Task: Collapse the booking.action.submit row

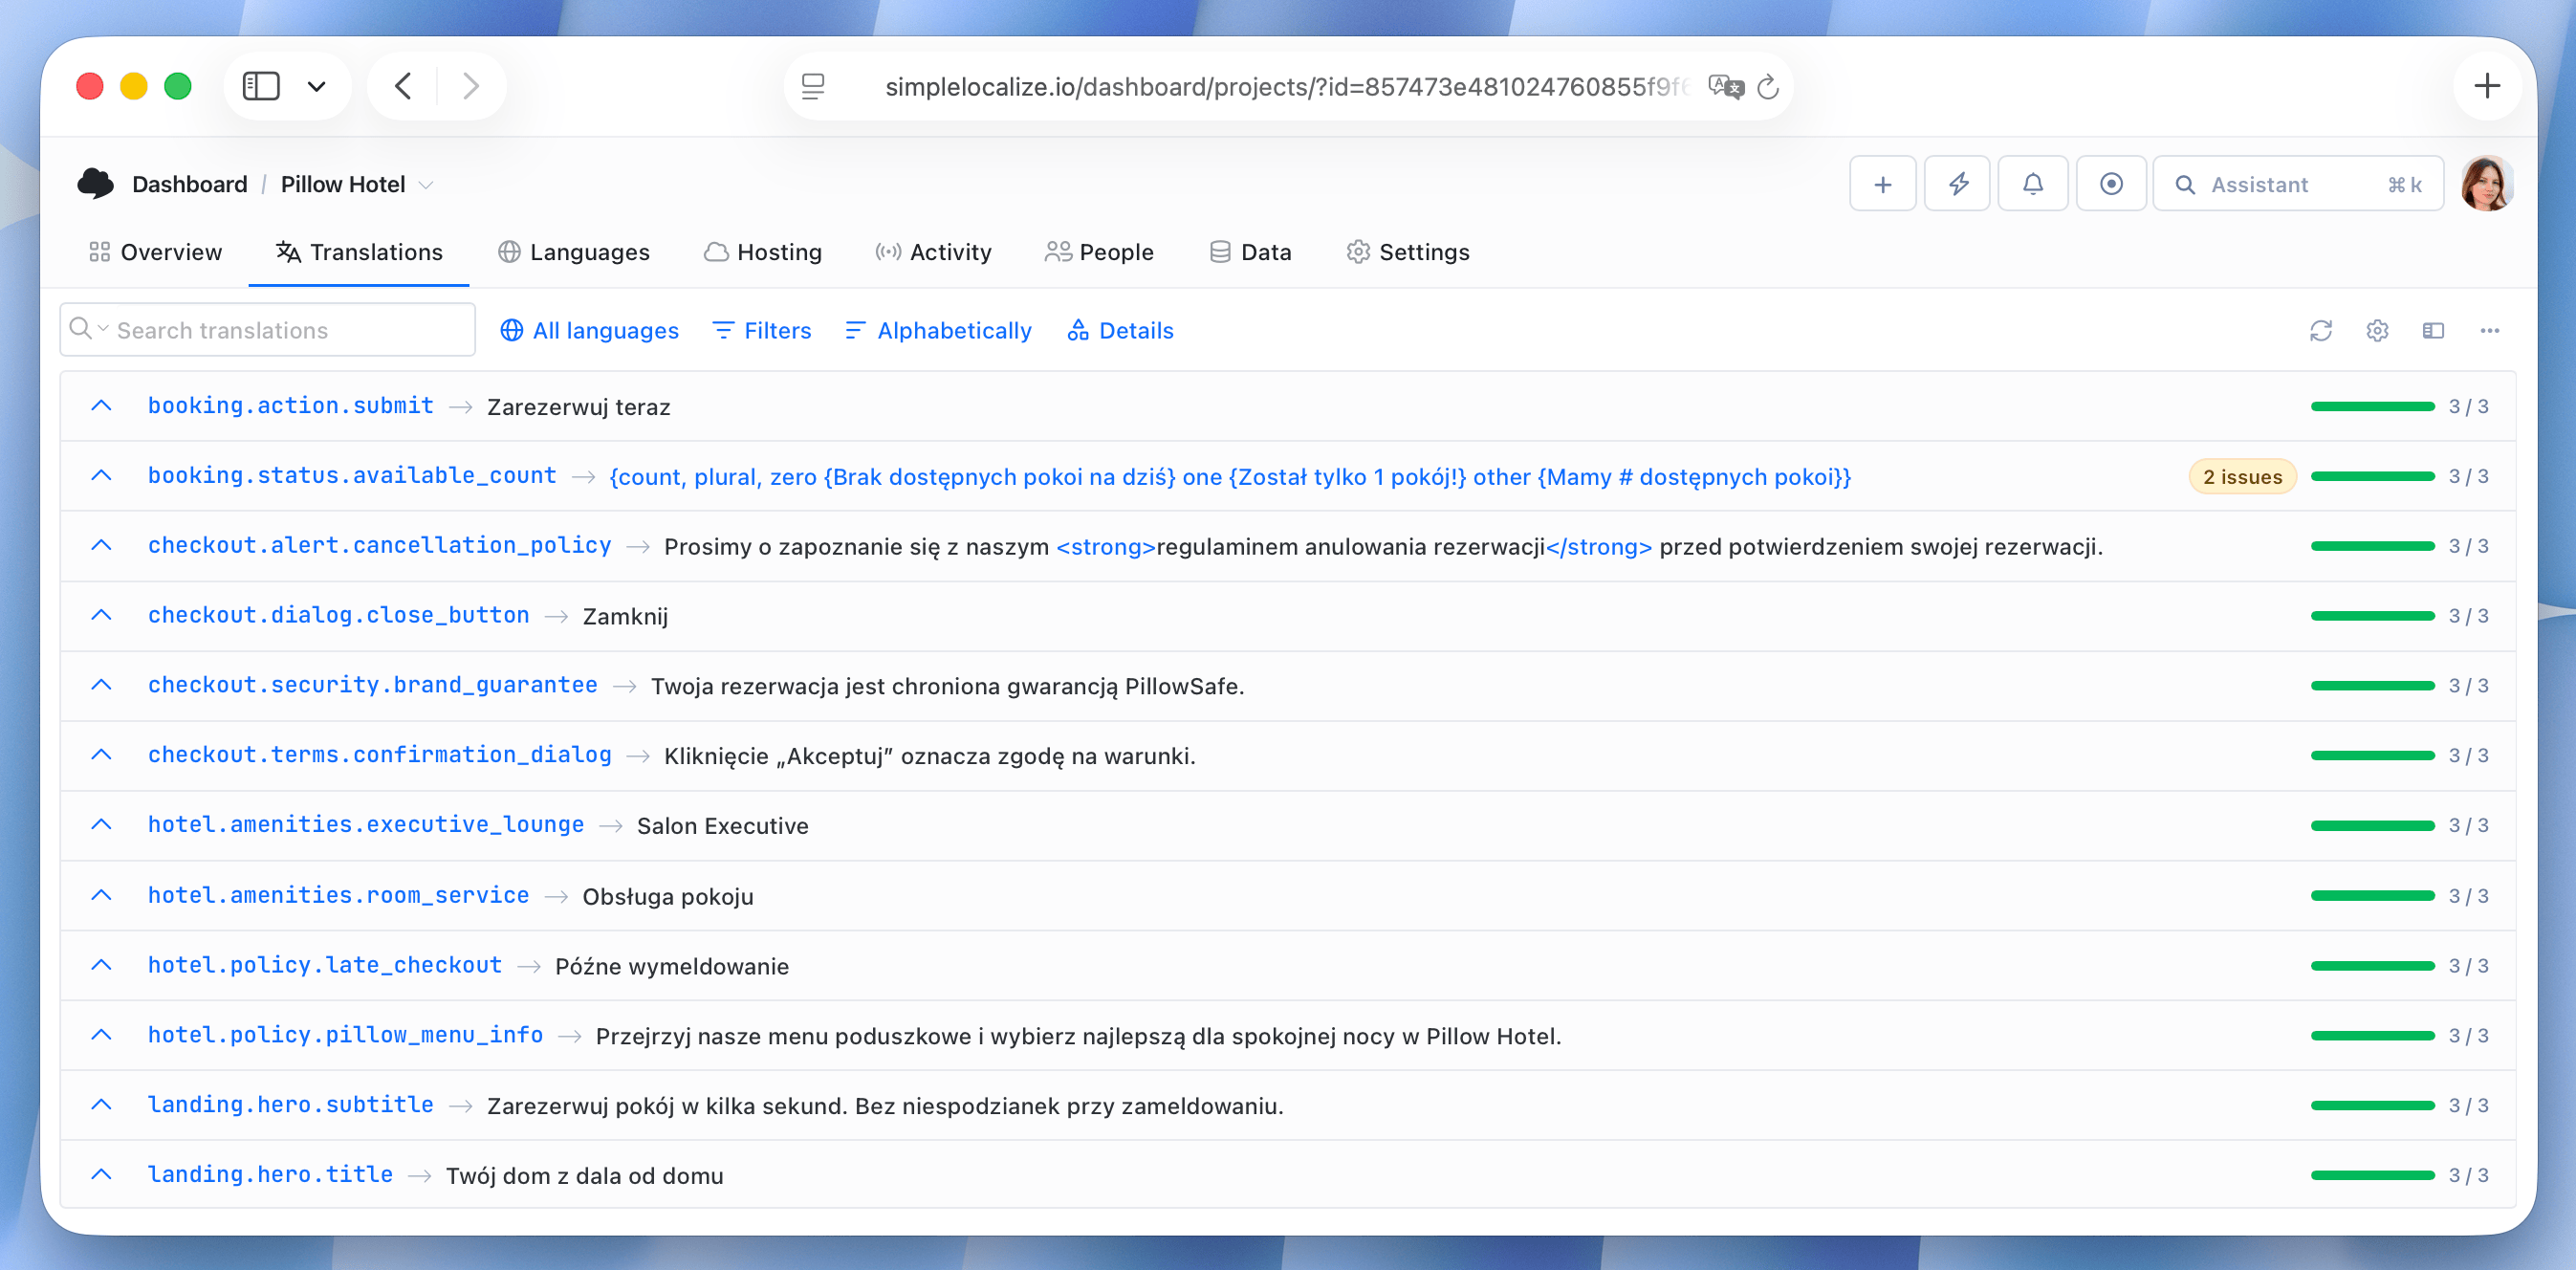Action: (101, 406)
